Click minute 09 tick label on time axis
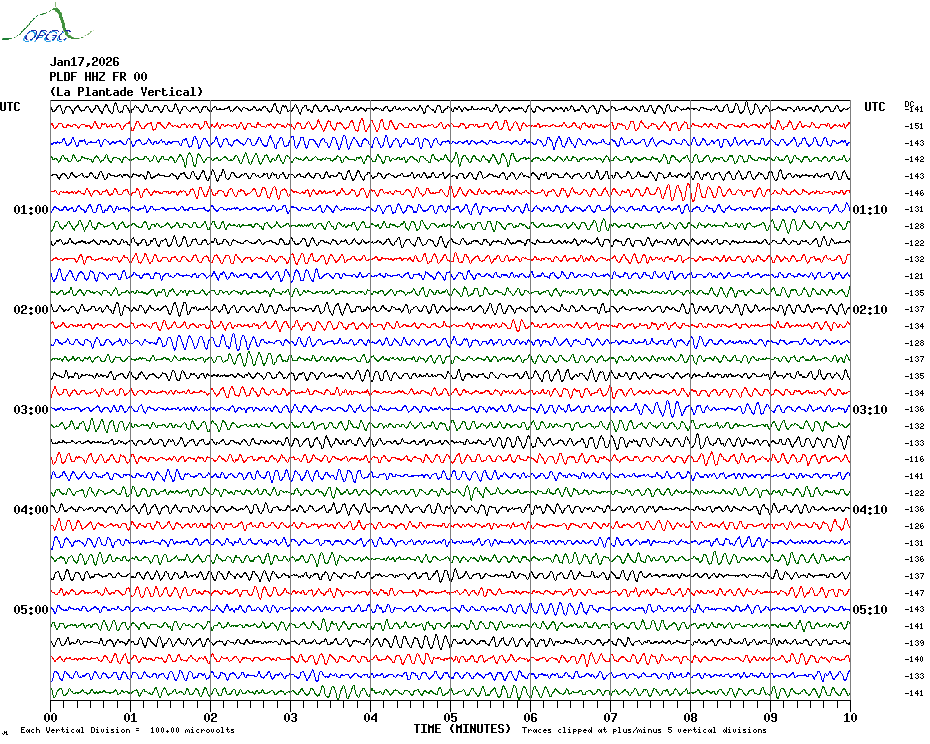This screenshot has height=744, width=930. [x=770, y=718]
